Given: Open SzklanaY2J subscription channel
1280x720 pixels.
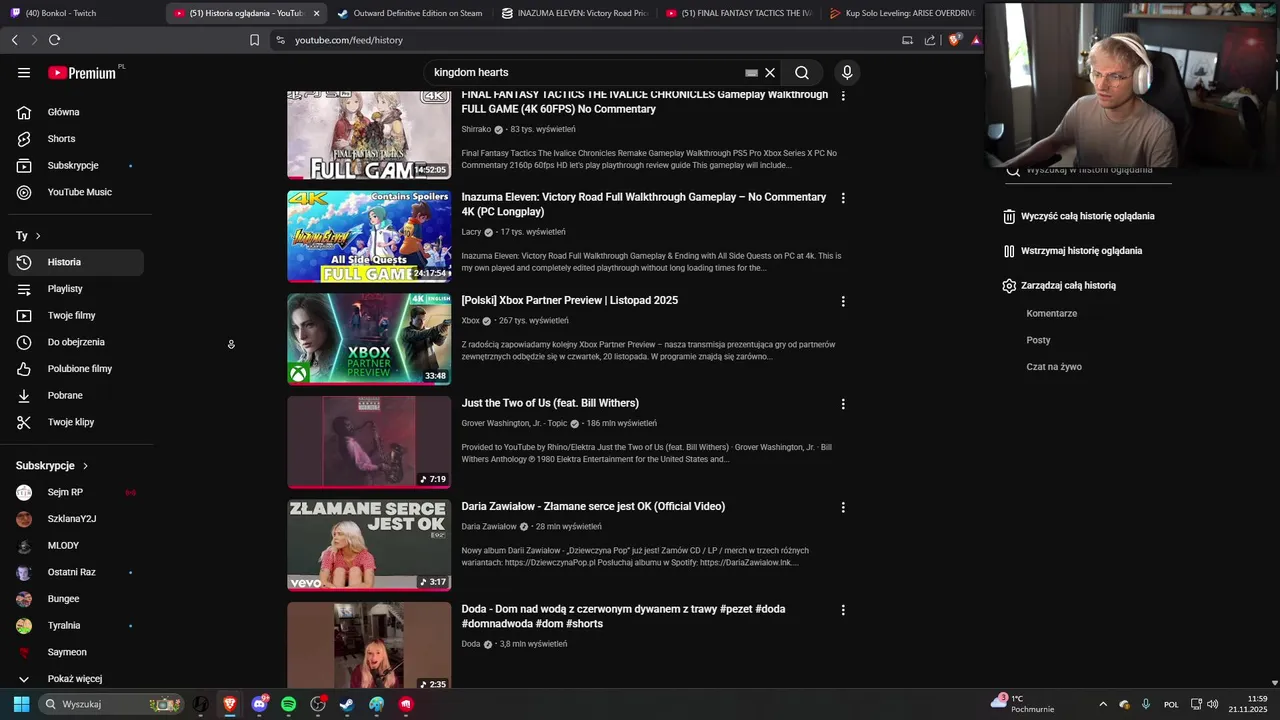Looking at the screenshot, I should (x=76, y=519).
